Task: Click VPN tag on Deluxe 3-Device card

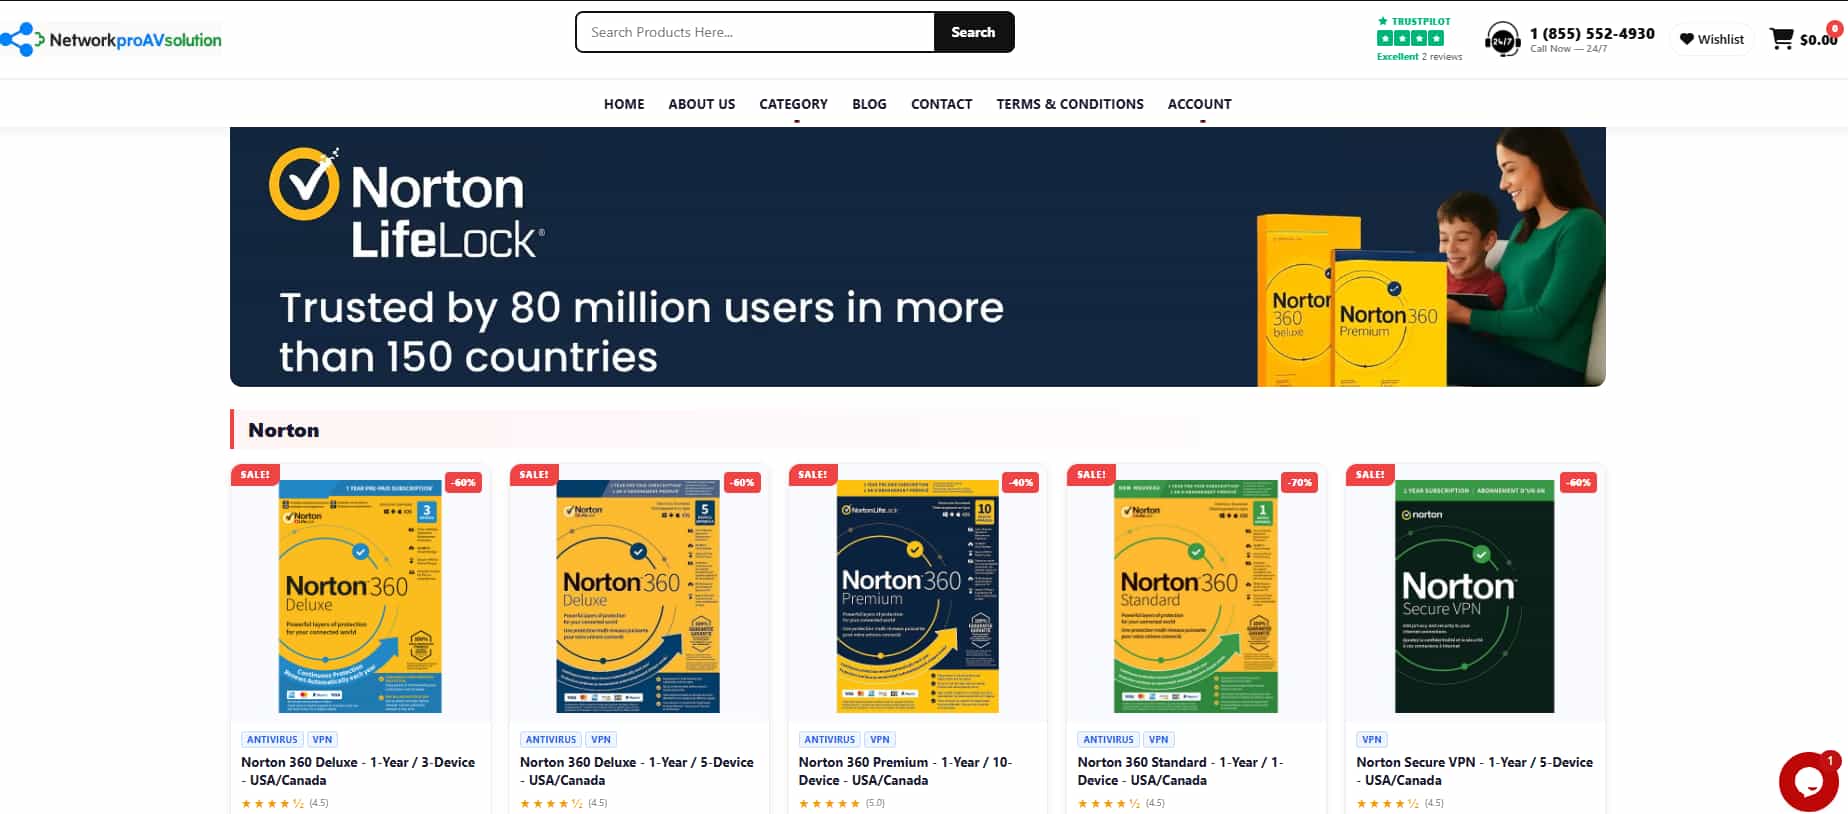Action: 322,740
